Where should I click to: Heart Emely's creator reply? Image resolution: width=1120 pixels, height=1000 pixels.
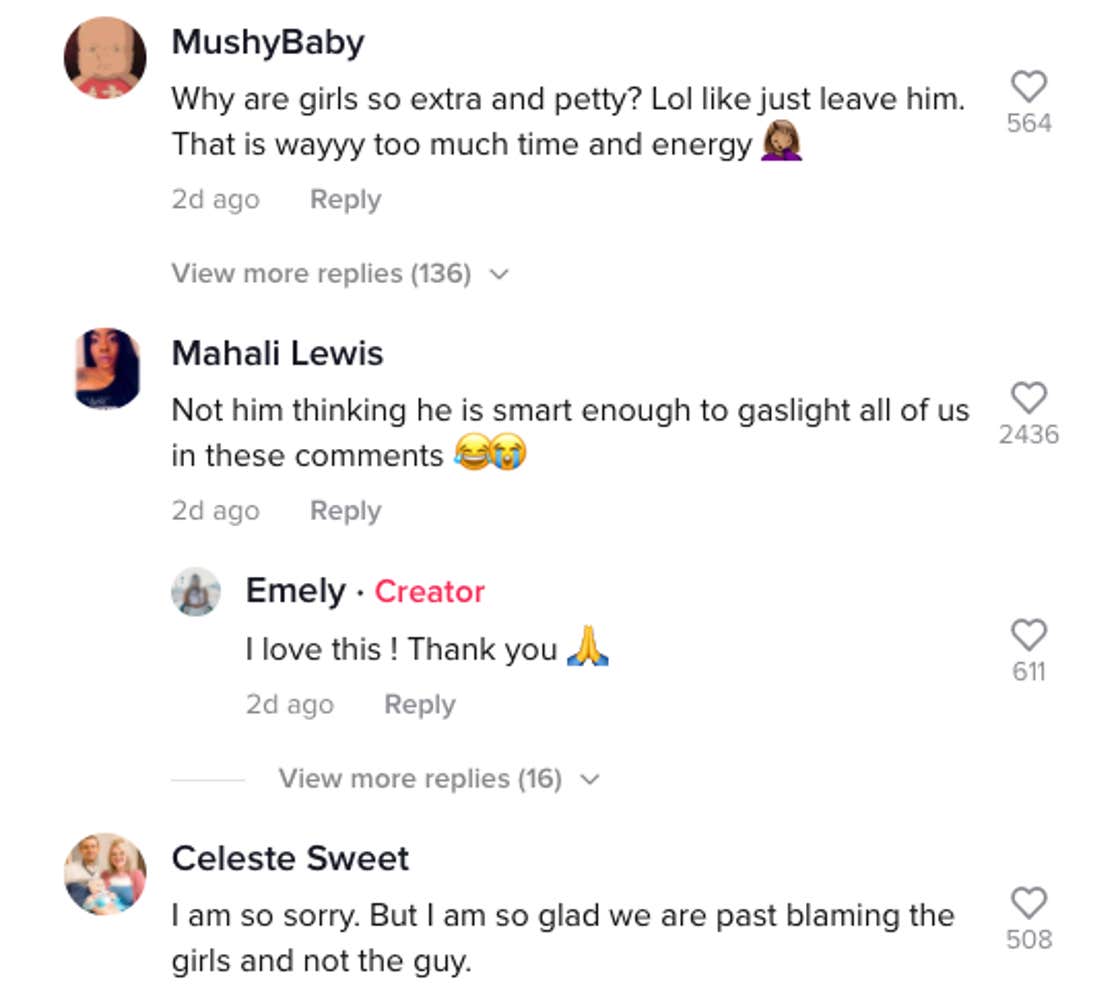[x=1029, y=635]
